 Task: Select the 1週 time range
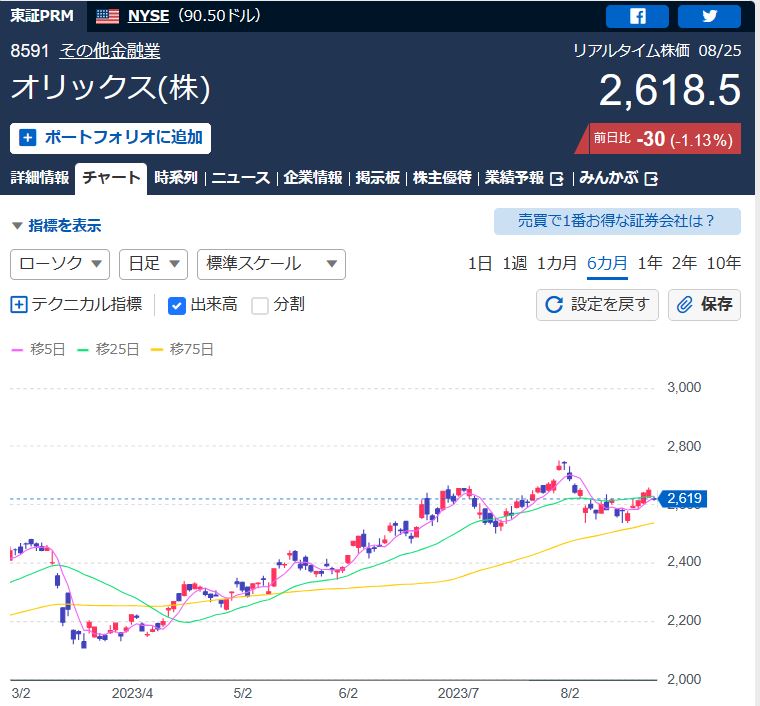click(x=514, y=264)
